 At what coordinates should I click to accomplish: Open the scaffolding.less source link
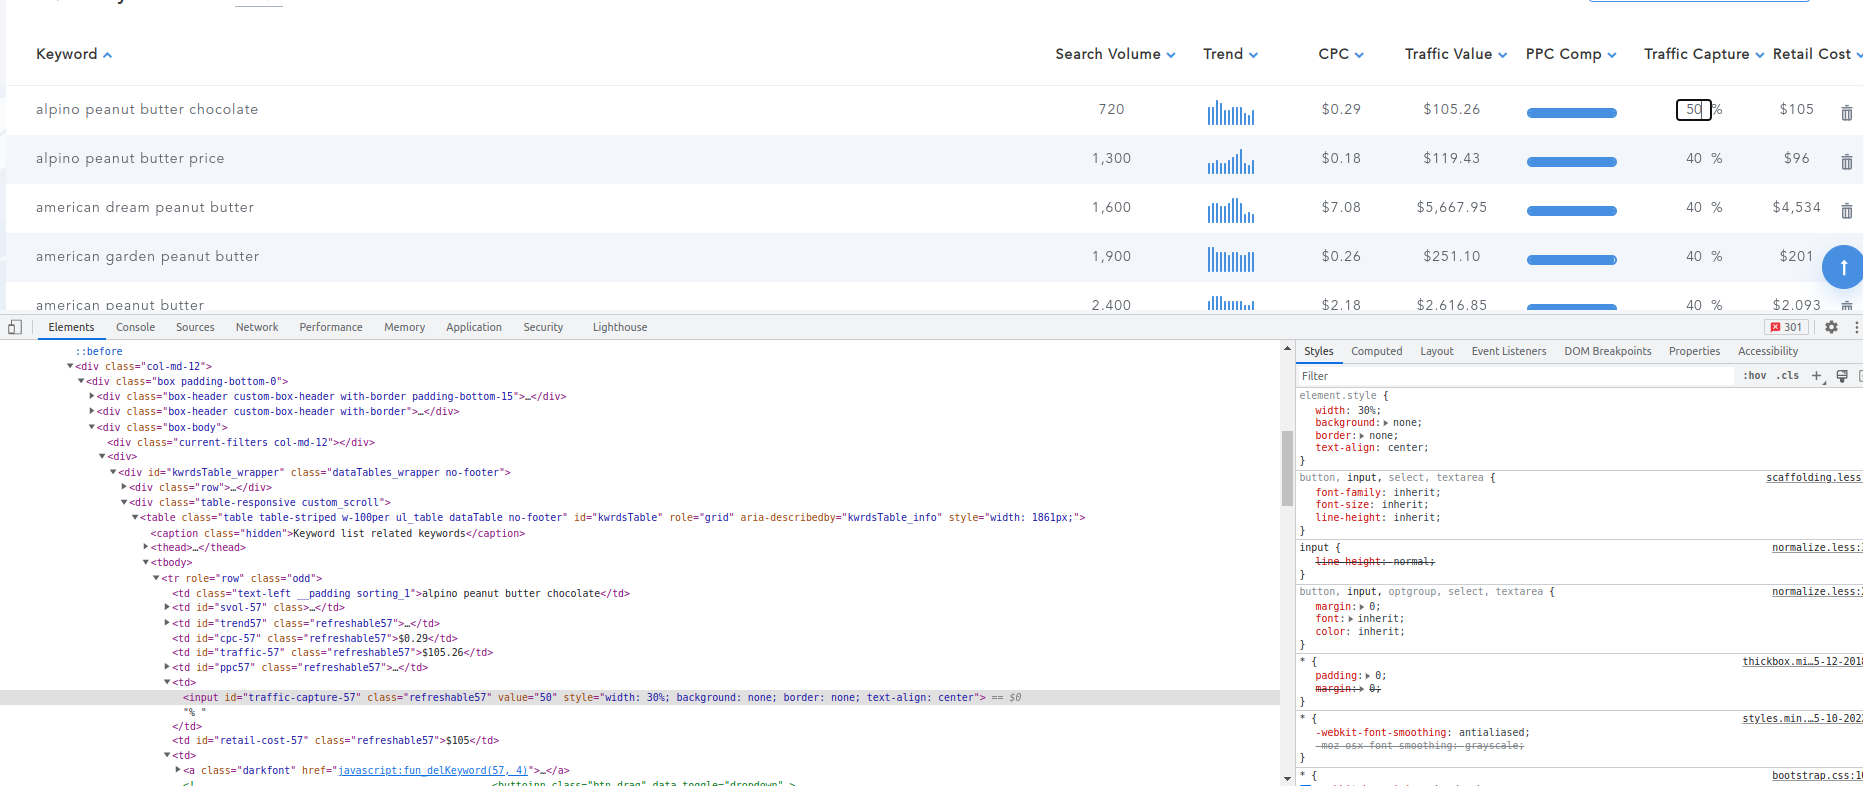[x=1813, y=478]
